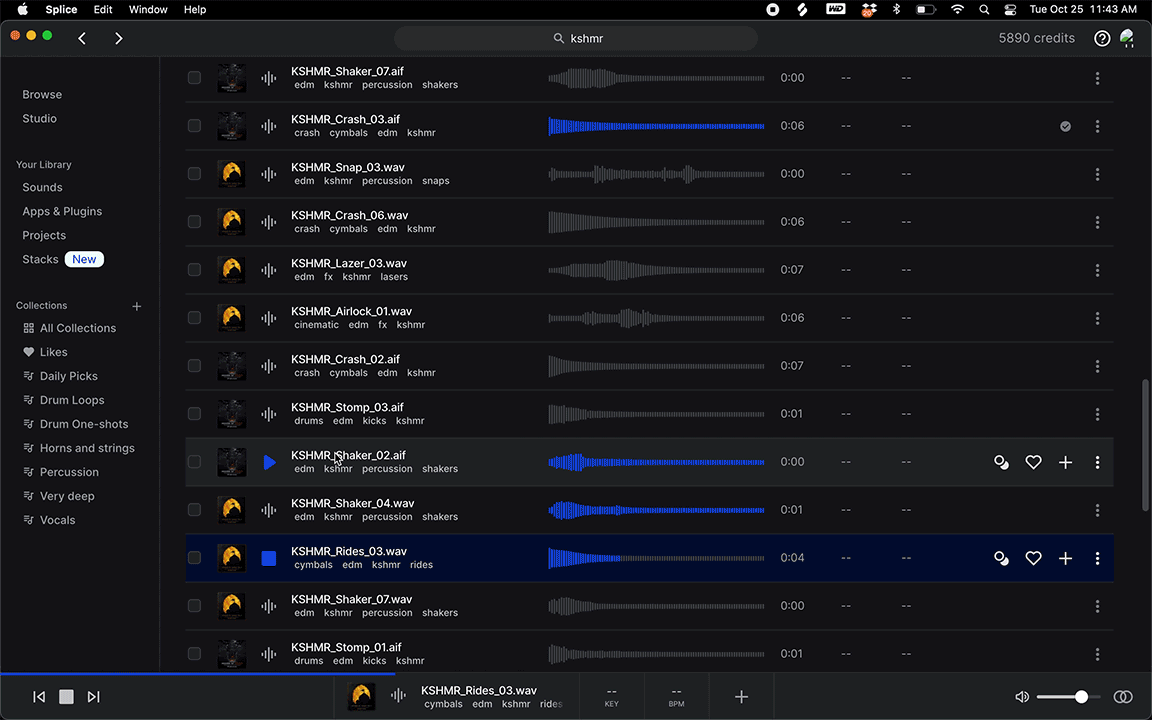This screenshot has width=1152, height=720.
Task: Open the Wi-Fi menu bar icon
Action: (x=957, y=10)
